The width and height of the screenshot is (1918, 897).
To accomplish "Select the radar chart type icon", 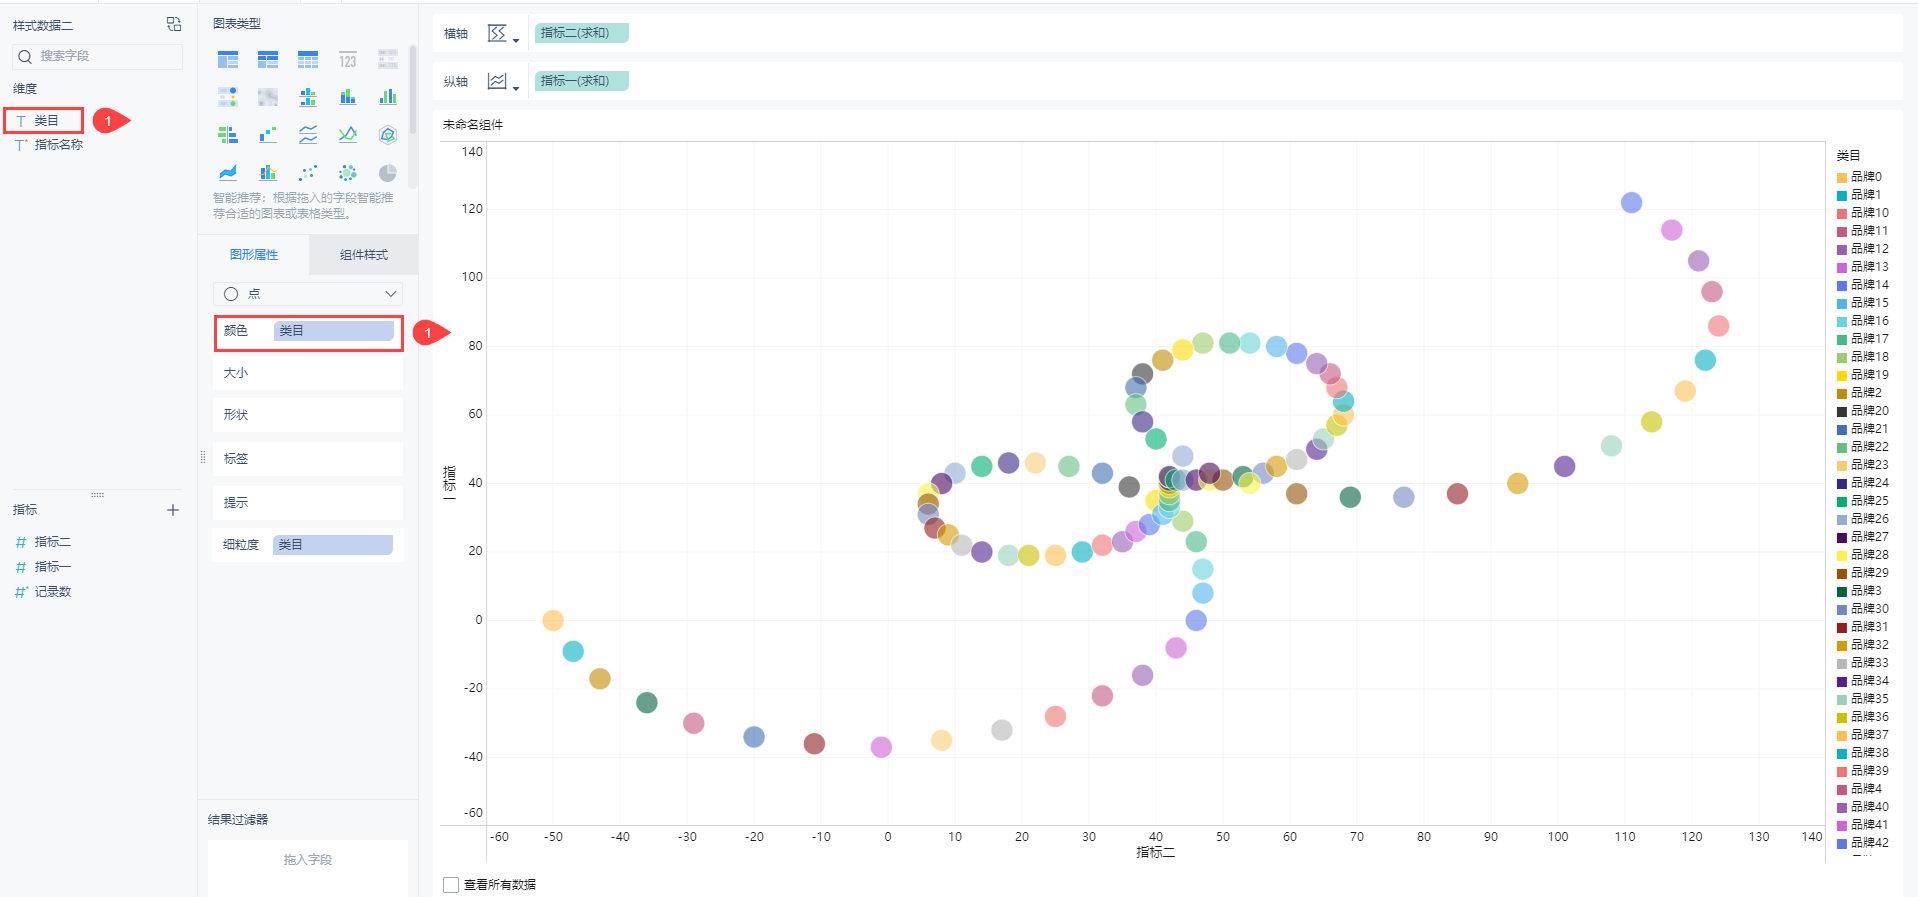I will tap(388, 135).
